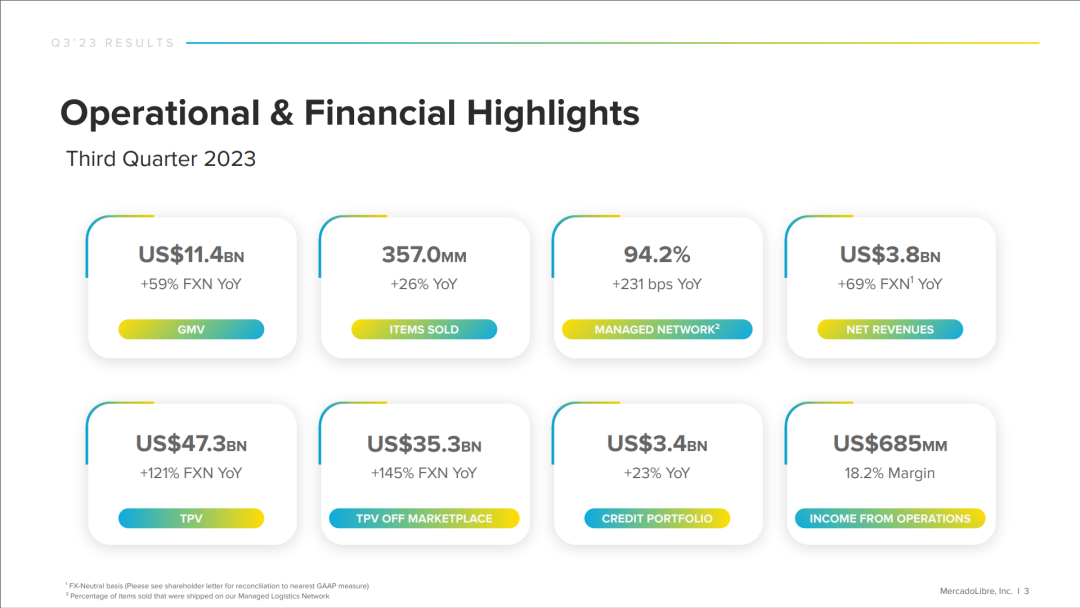Click the US$11.4BN GMV figure

(x=191, y=255)
